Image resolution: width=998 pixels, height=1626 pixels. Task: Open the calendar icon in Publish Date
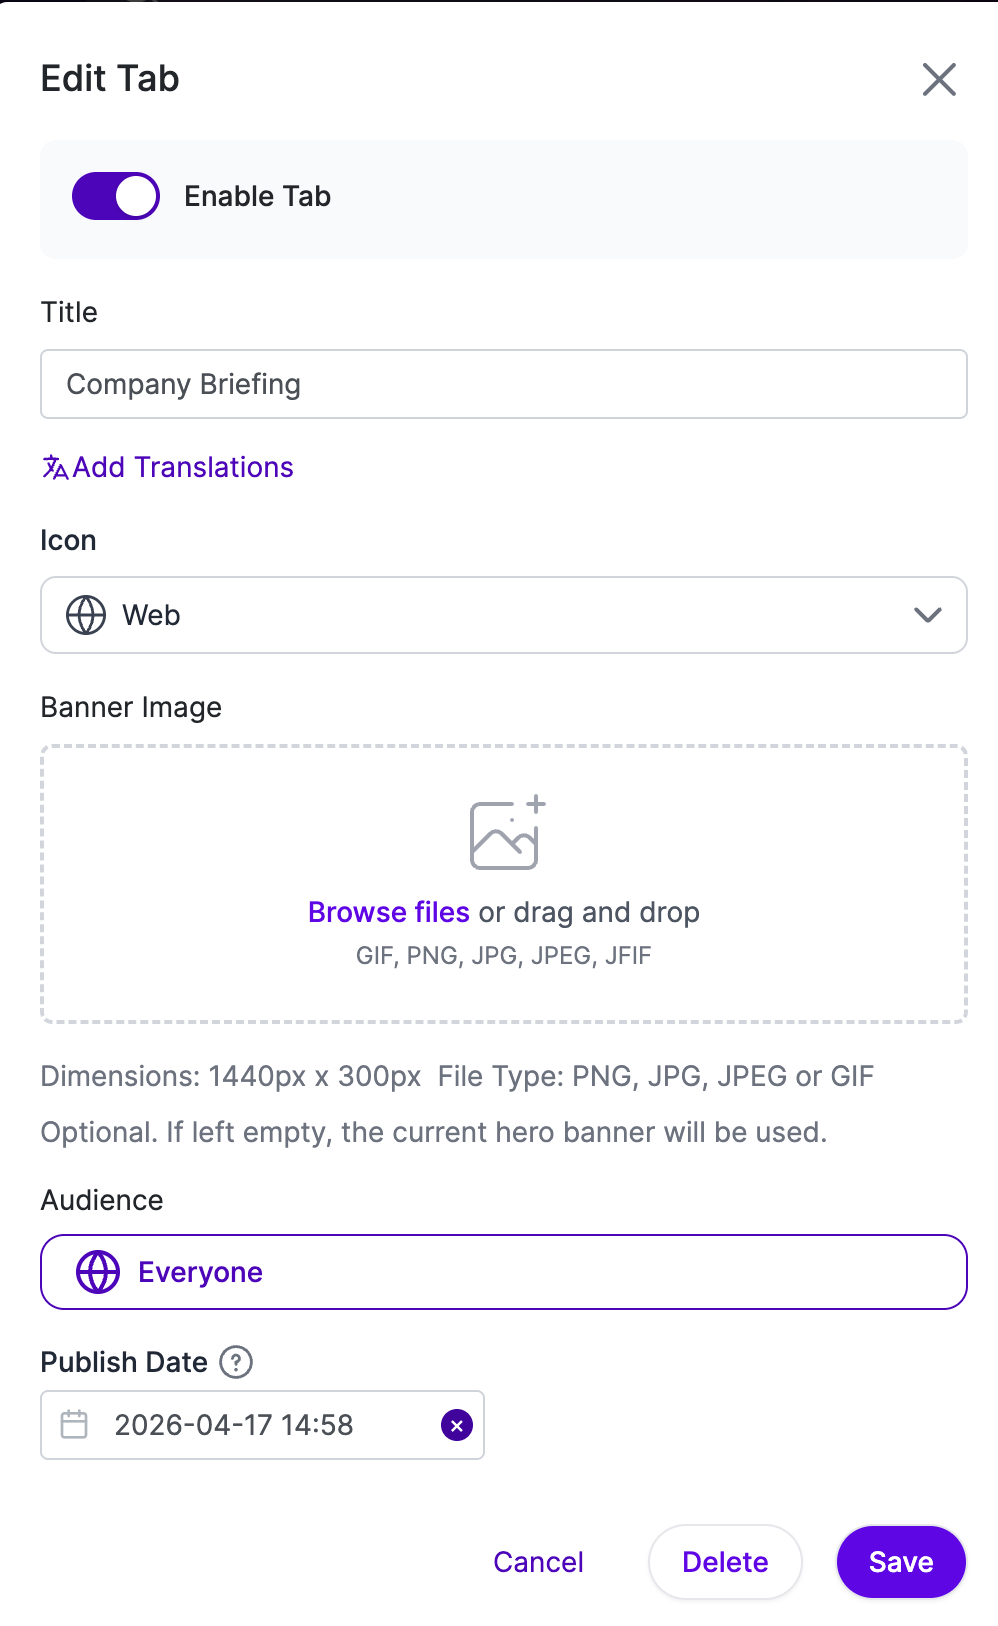[75, 1425]
